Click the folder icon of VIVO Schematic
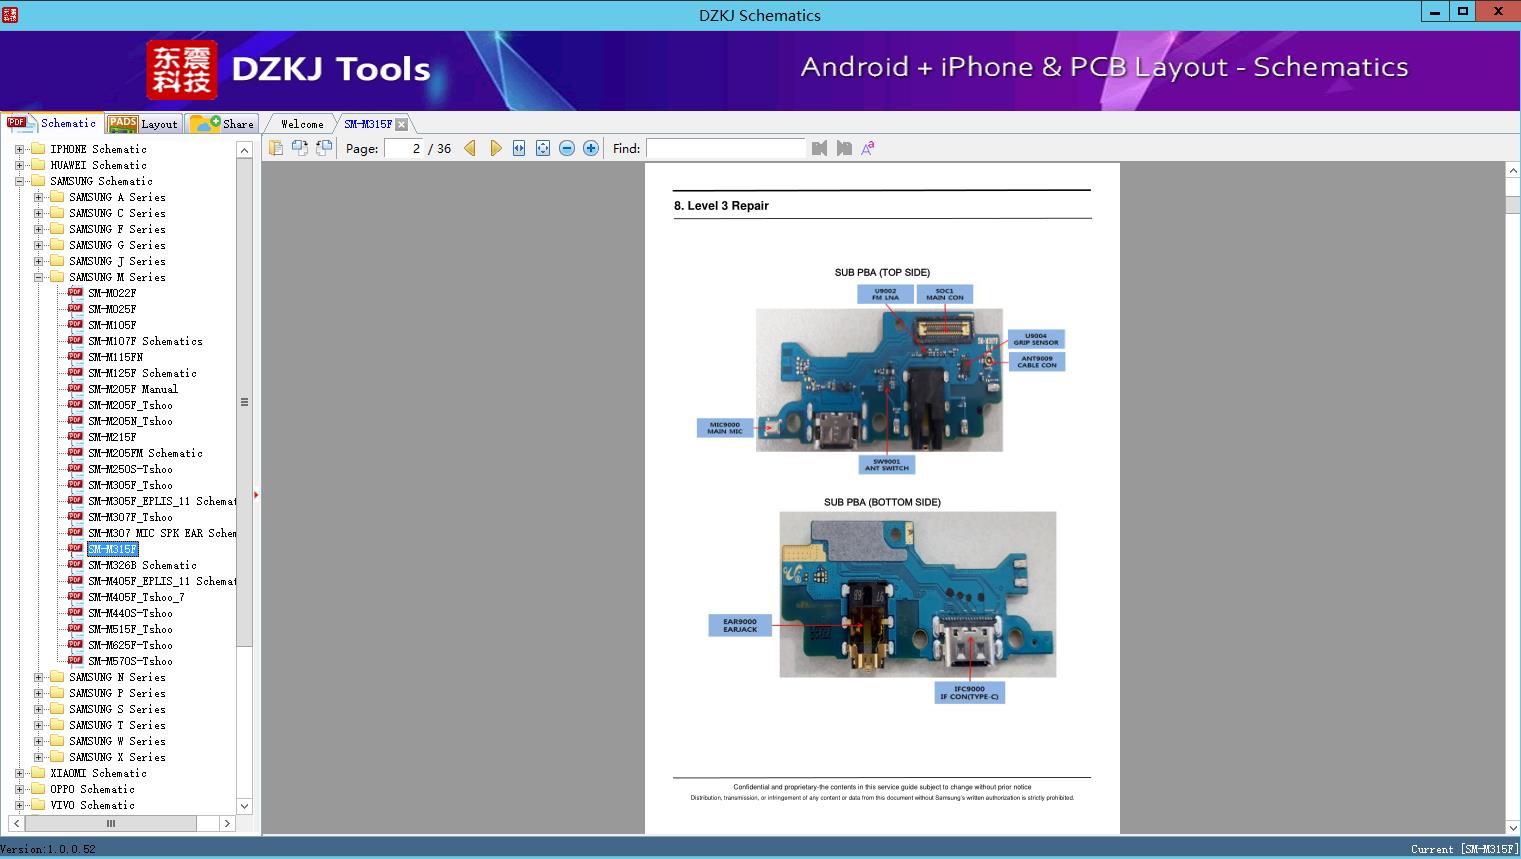1521x859 pixels. 38,805
